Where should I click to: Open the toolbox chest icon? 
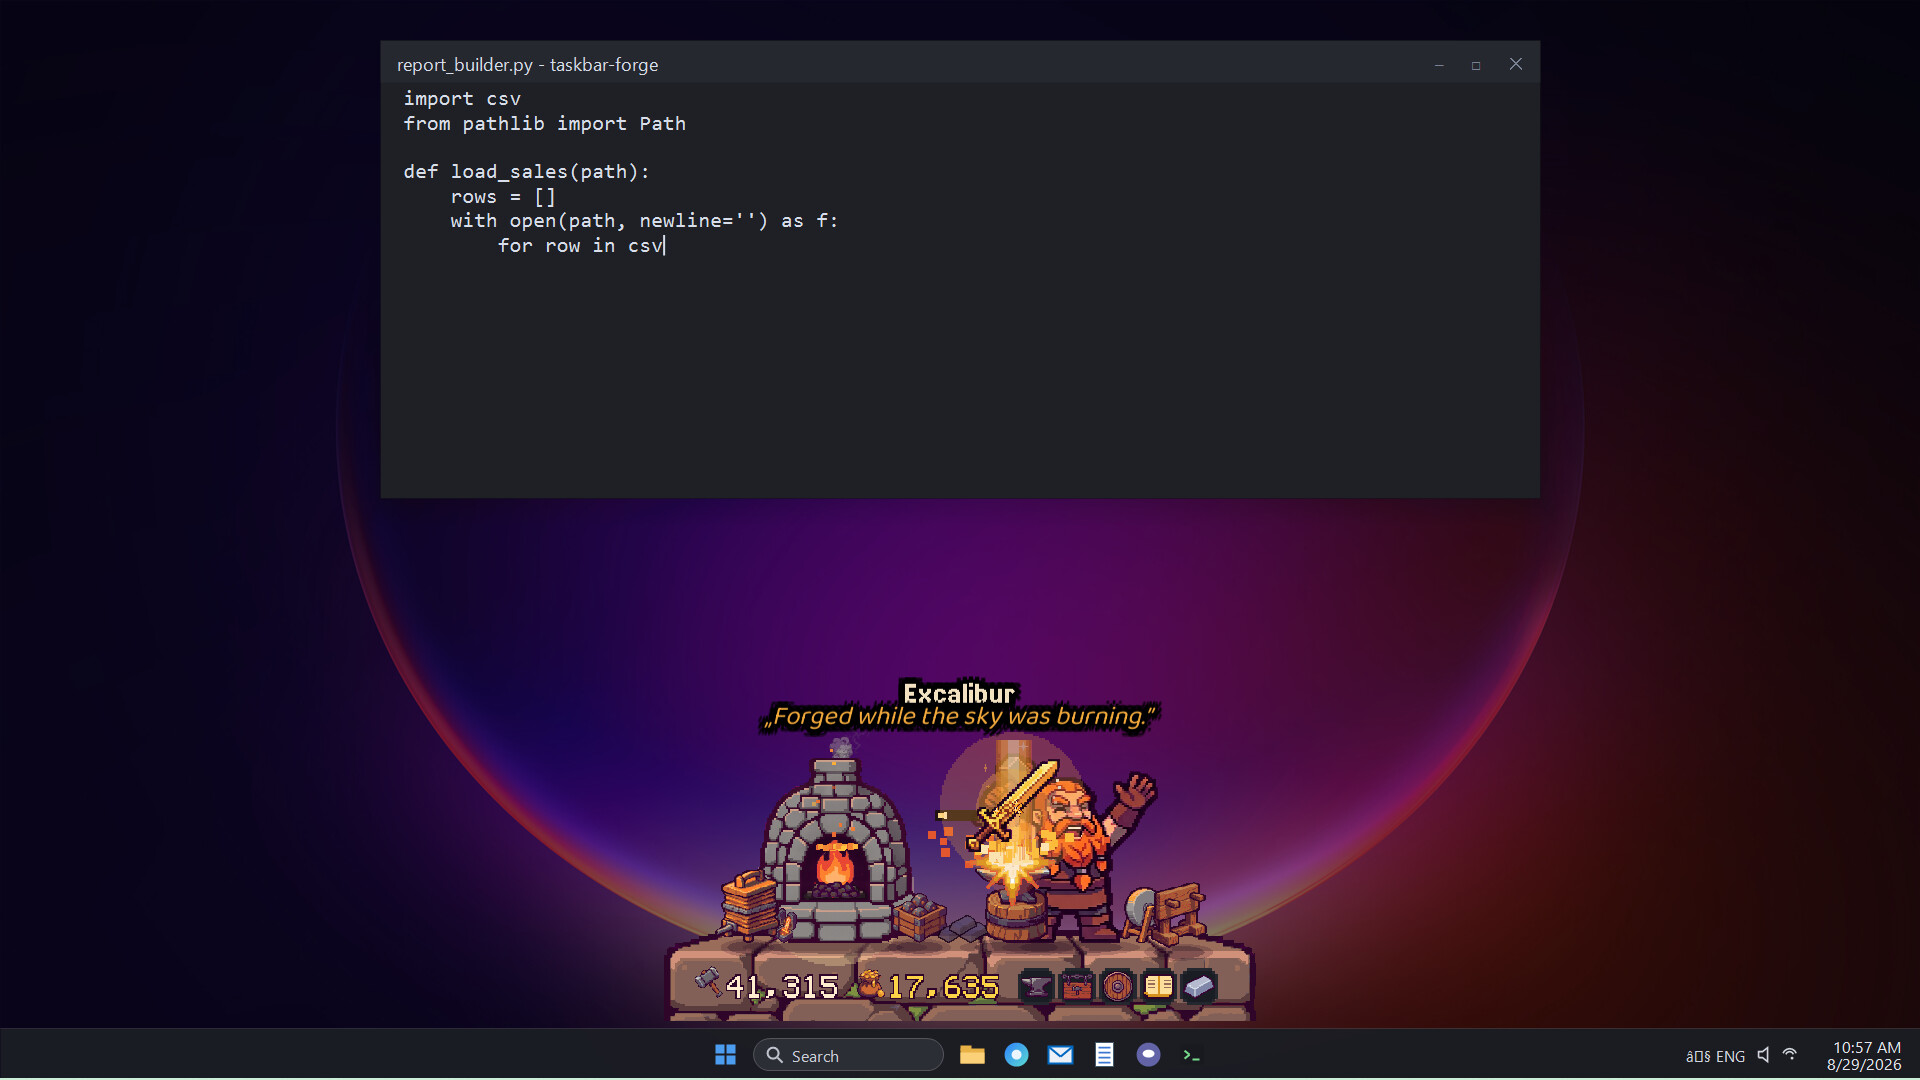coord(1076,987)
